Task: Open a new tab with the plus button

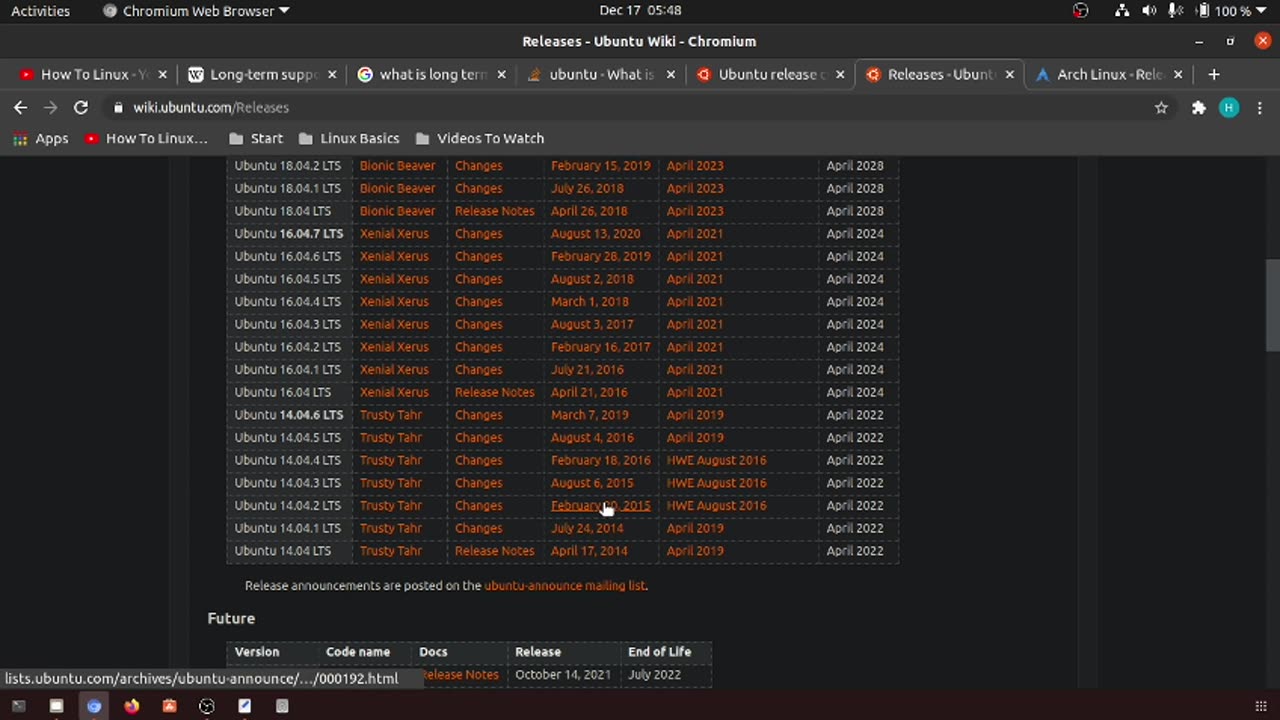Action: [x=1213, y=74]
